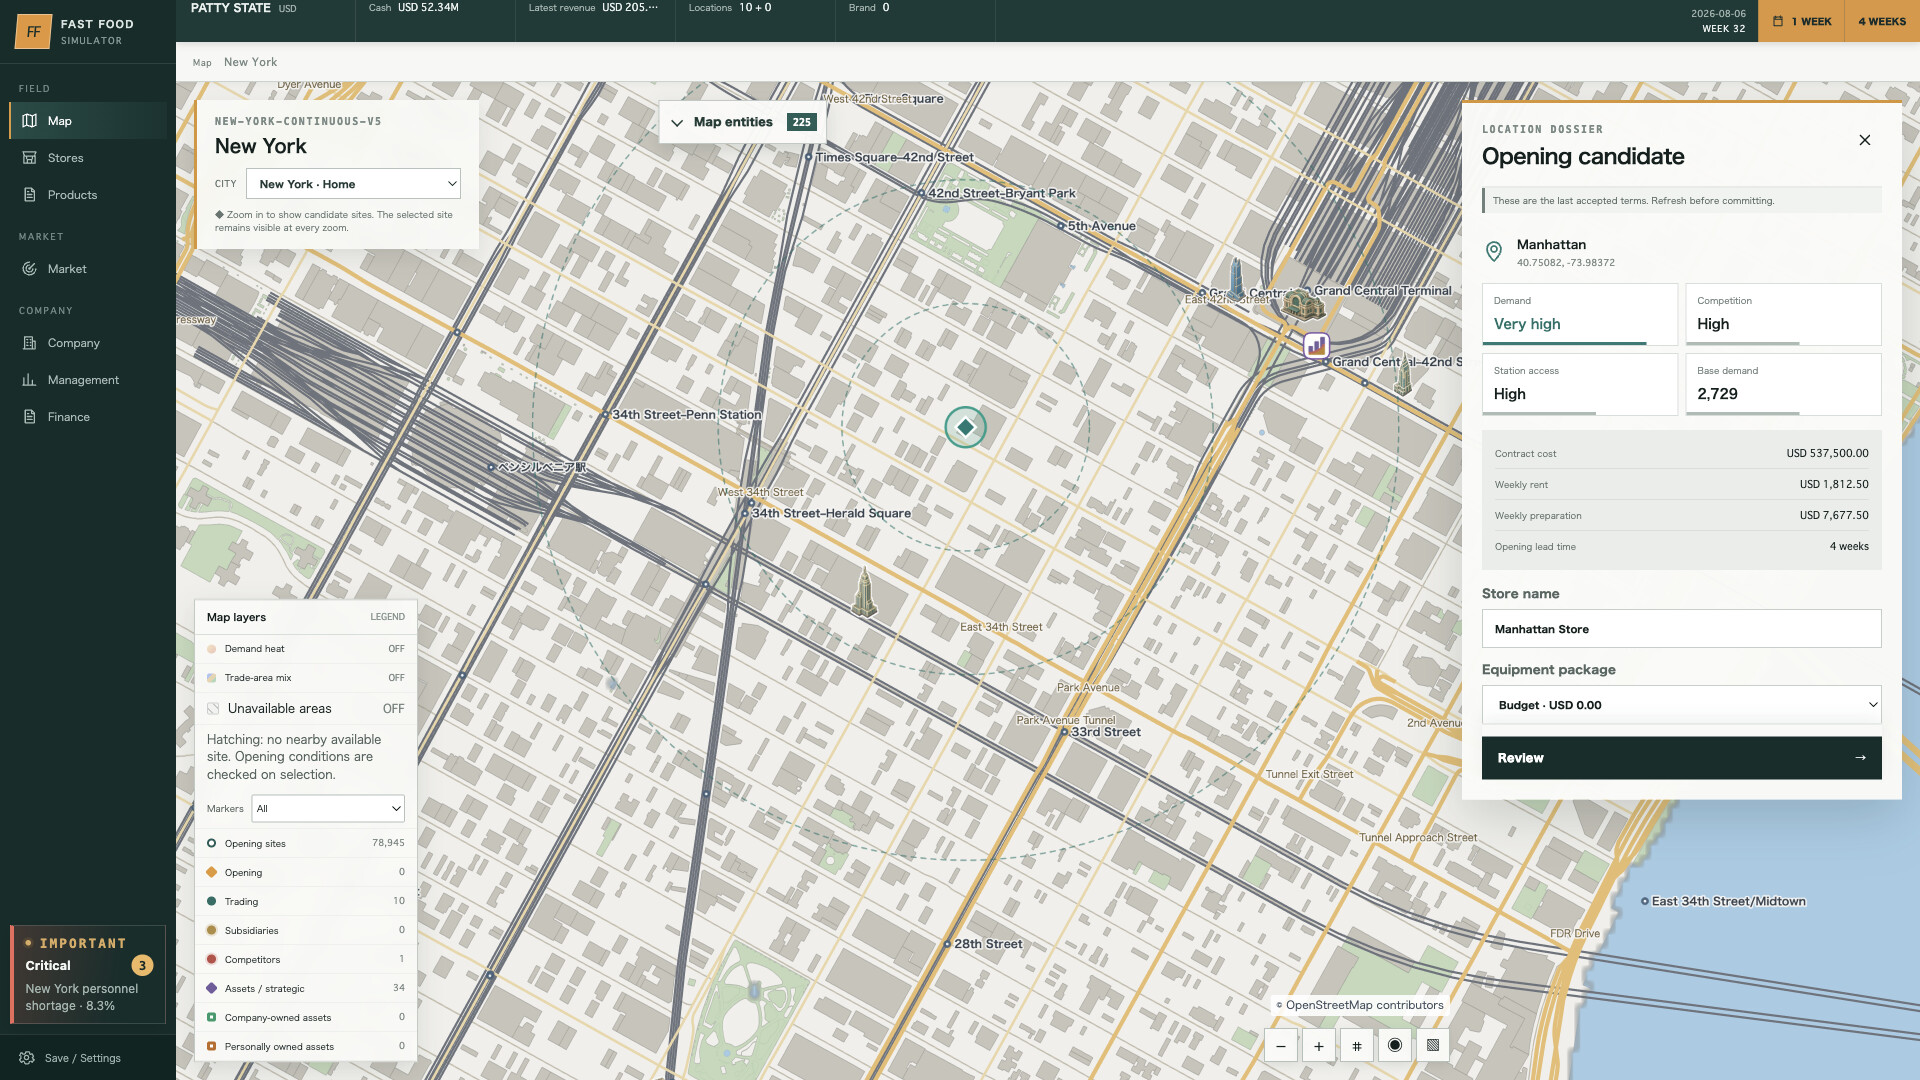
Task: Toggle the Trade-area mix layer
Action: pyautogui.click(x=306, y=678)
